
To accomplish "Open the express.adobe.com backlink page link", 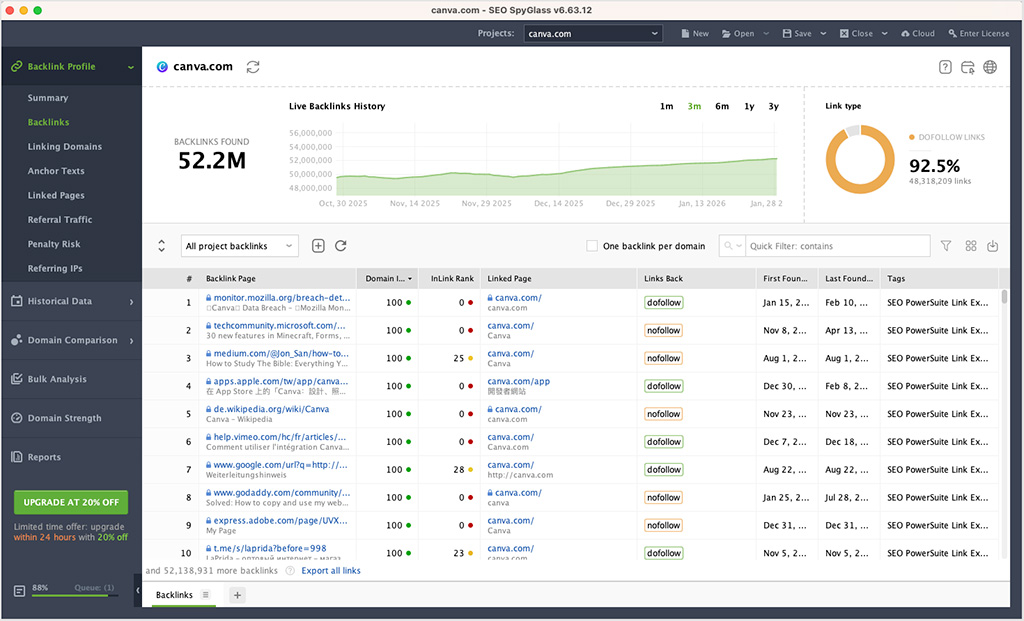I will pos(280,520).
